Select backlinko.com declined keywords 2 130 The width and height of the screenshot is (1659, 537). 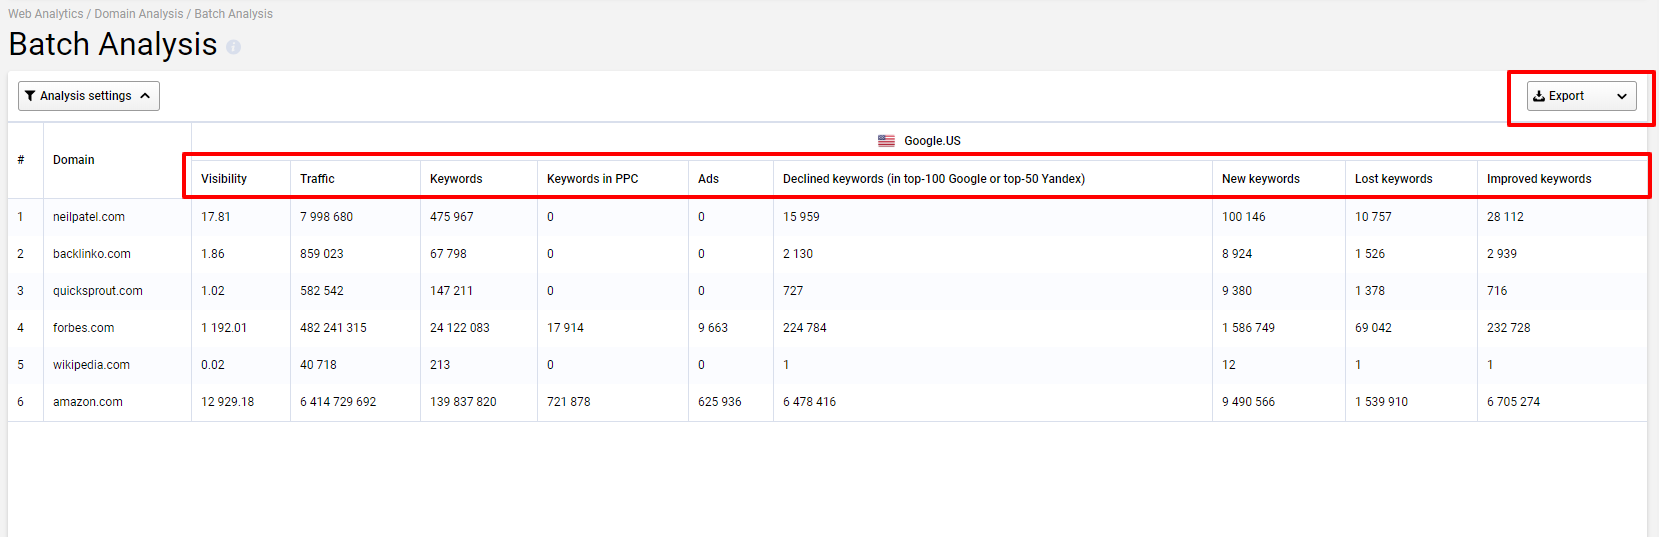[798, 254]
